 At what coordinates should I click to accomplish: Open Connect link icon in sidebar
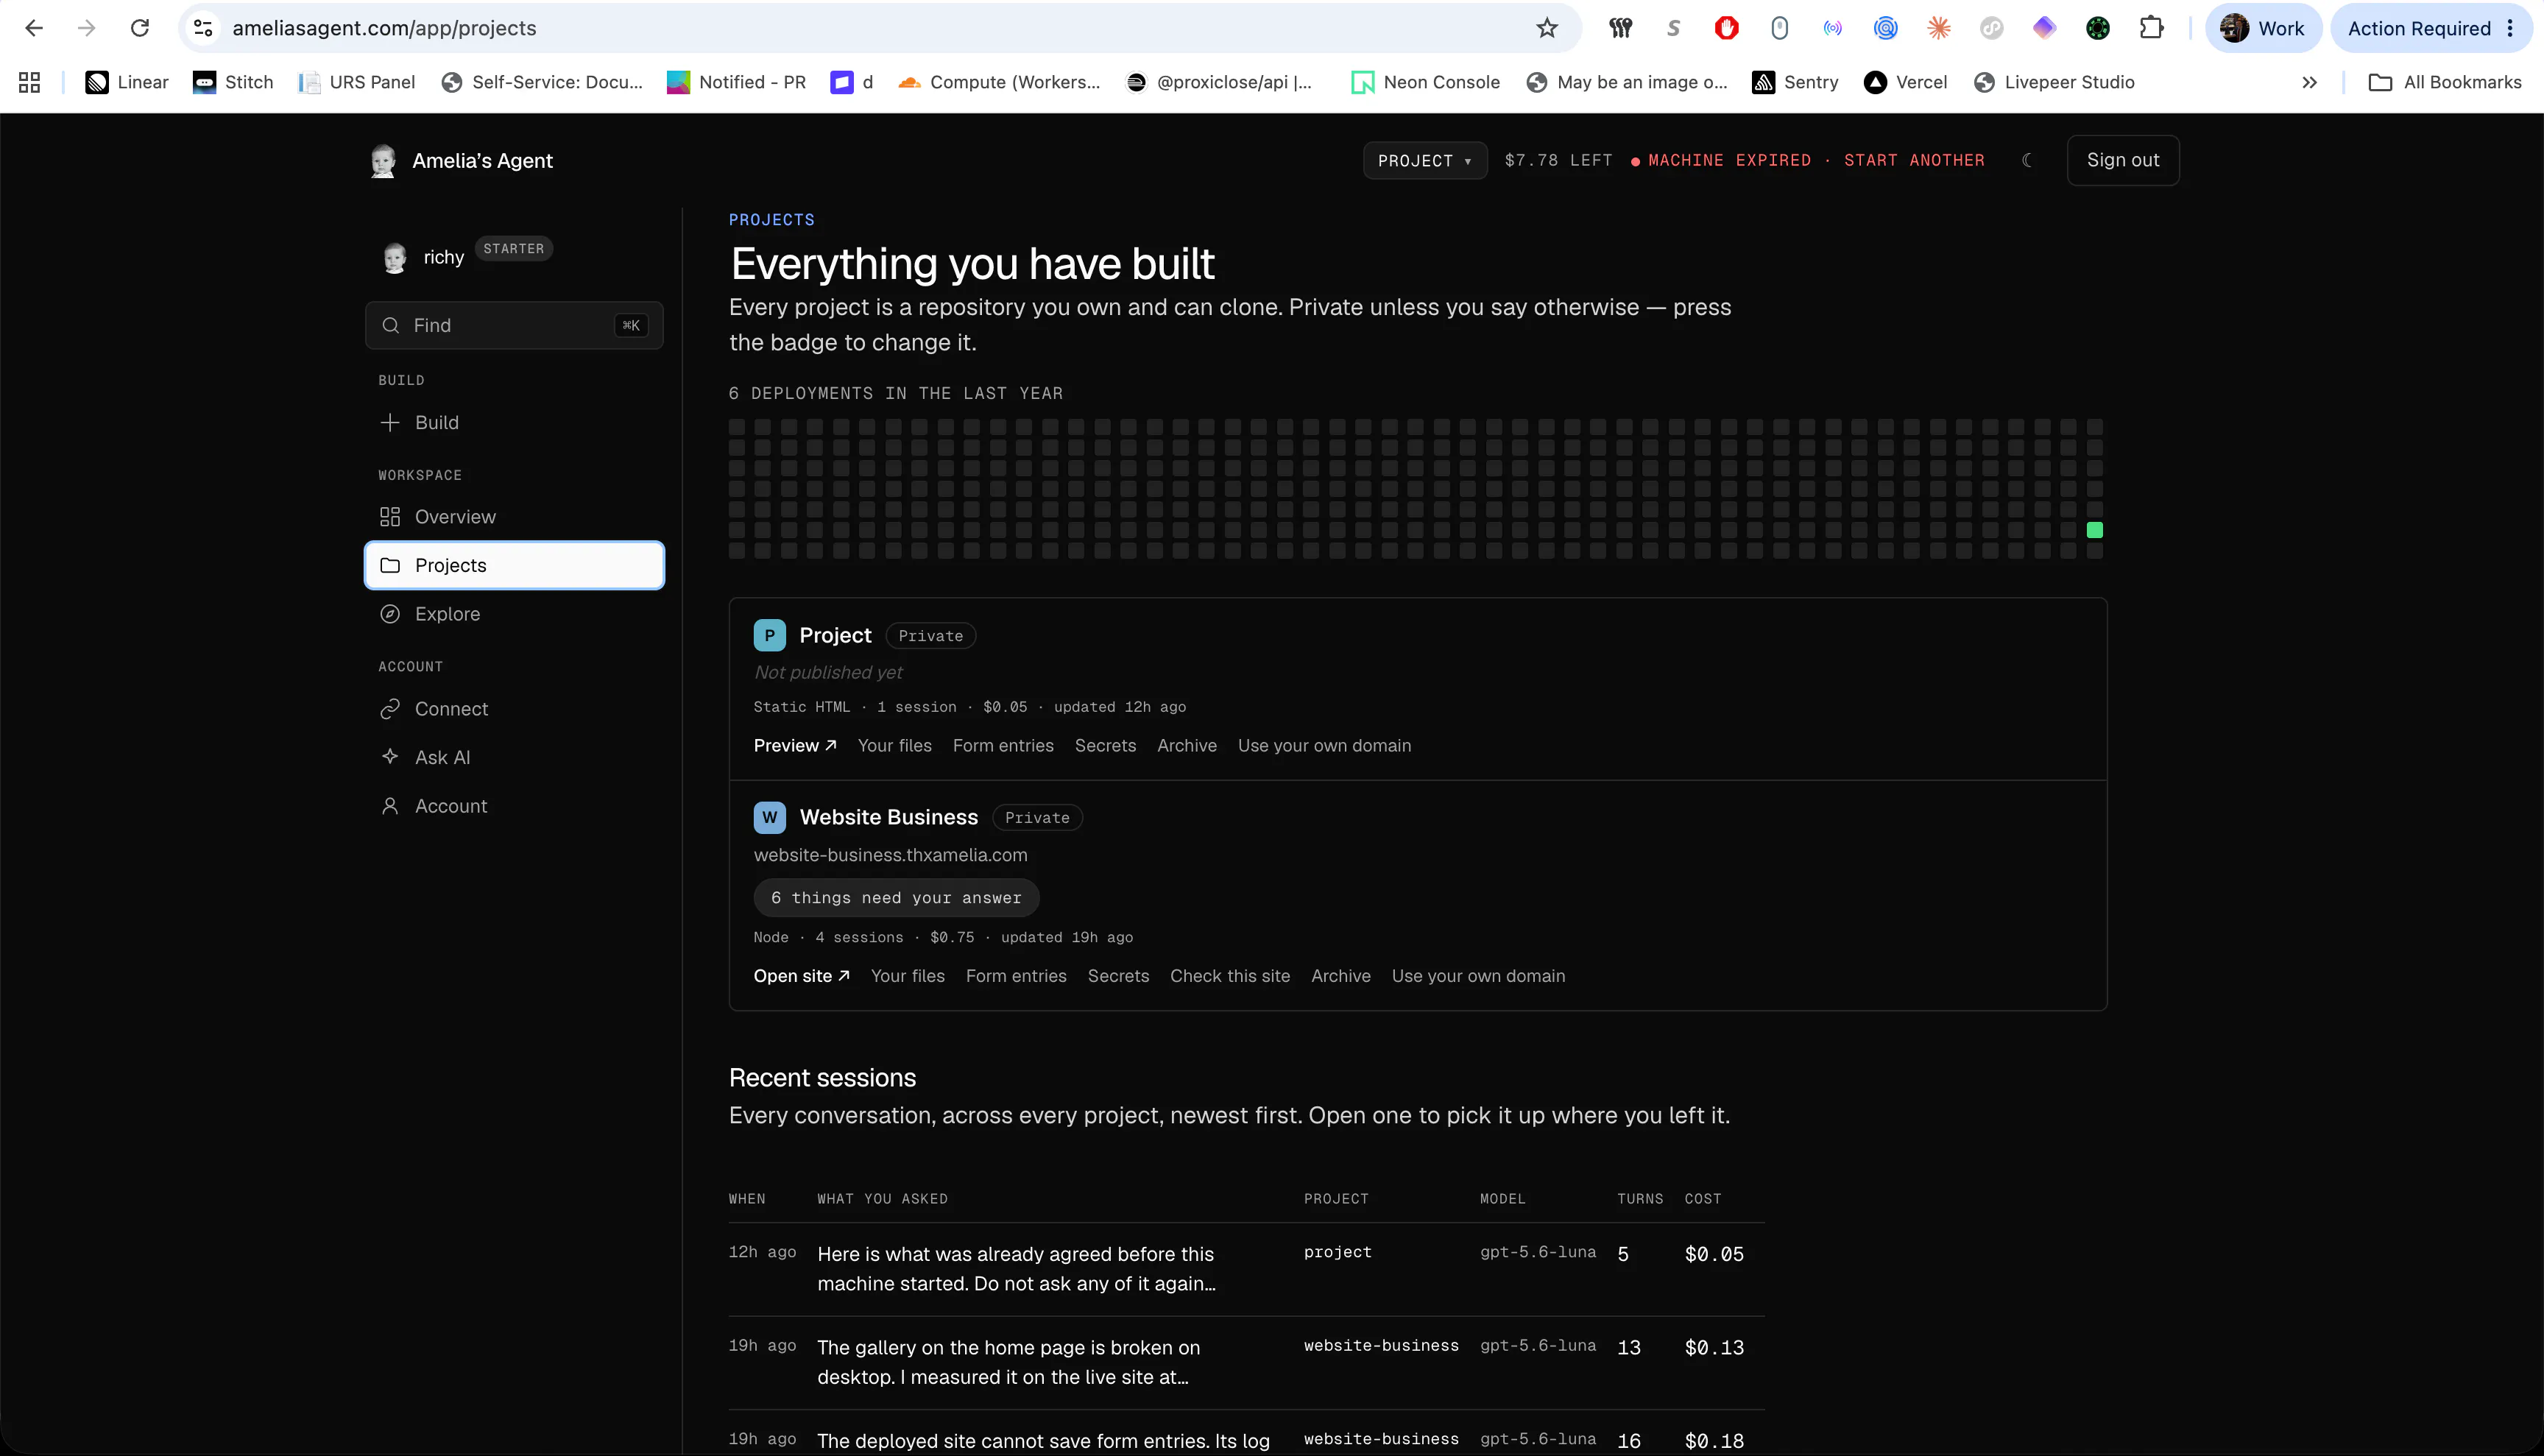[x=390, y=709]
